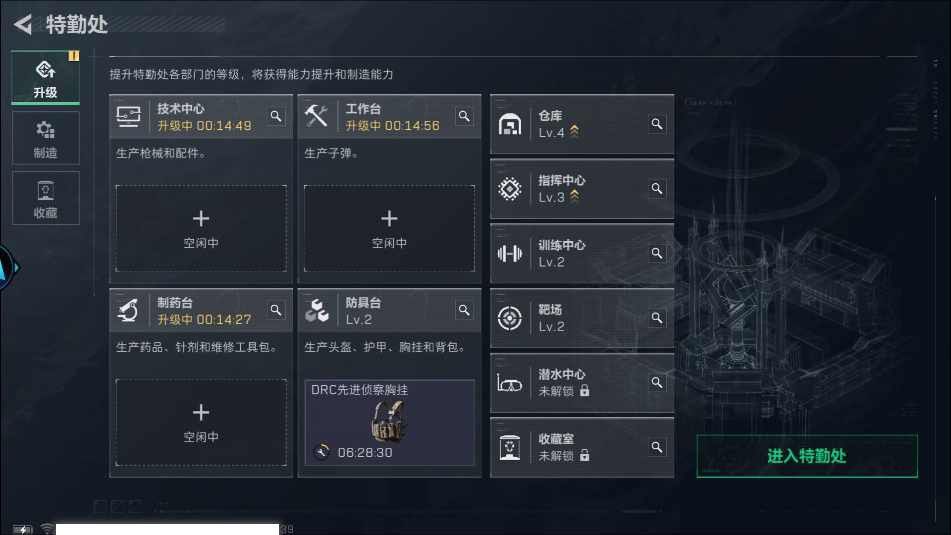Switch to the 升级 tab
Image resolution: width=951 pixels, height=535 pixels.
(x=45, y=78)
